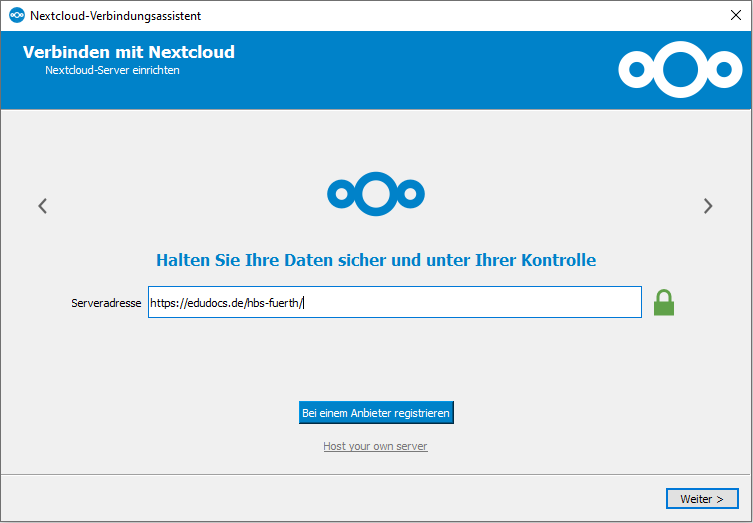Click the Nextcloud-Server einrichten subtitle

coord(112,70)
